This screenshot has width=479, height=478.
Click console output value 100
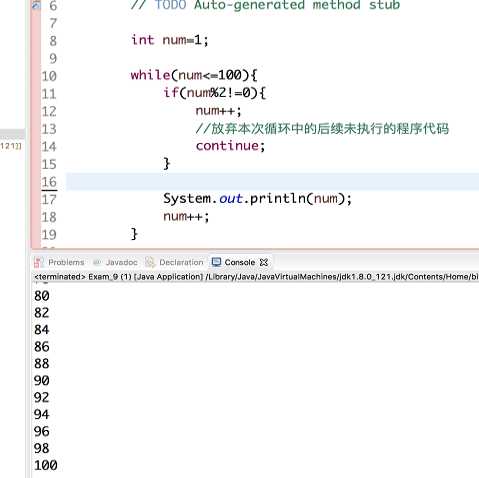[x=46, y=465]
